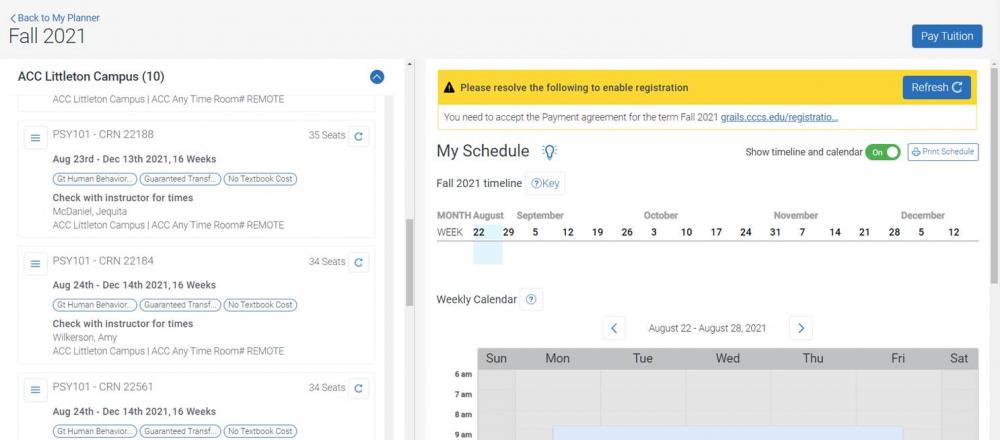This screenshot has width=1000, height=440.
Task: Click the 'August 22 - August 28, 2021' date range
Action: pyautogui.click(x=707, y=328)
